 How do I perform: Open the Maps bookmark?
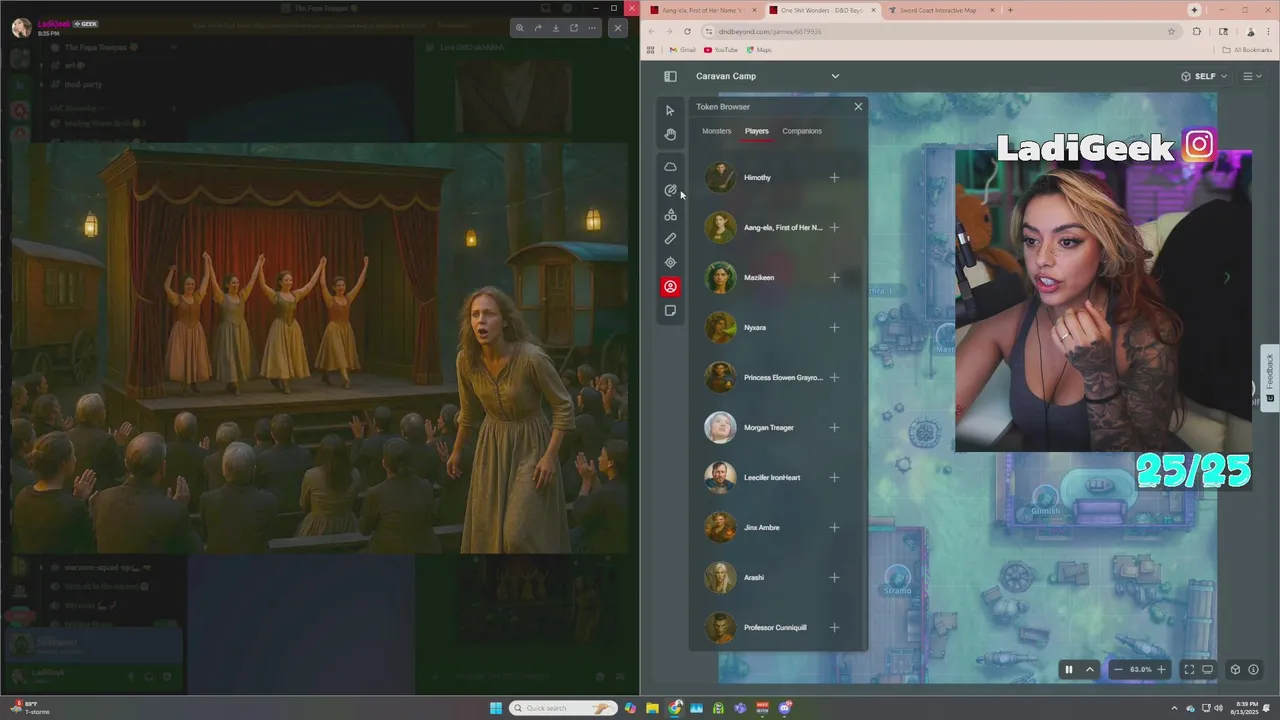(x=758, y=50)
